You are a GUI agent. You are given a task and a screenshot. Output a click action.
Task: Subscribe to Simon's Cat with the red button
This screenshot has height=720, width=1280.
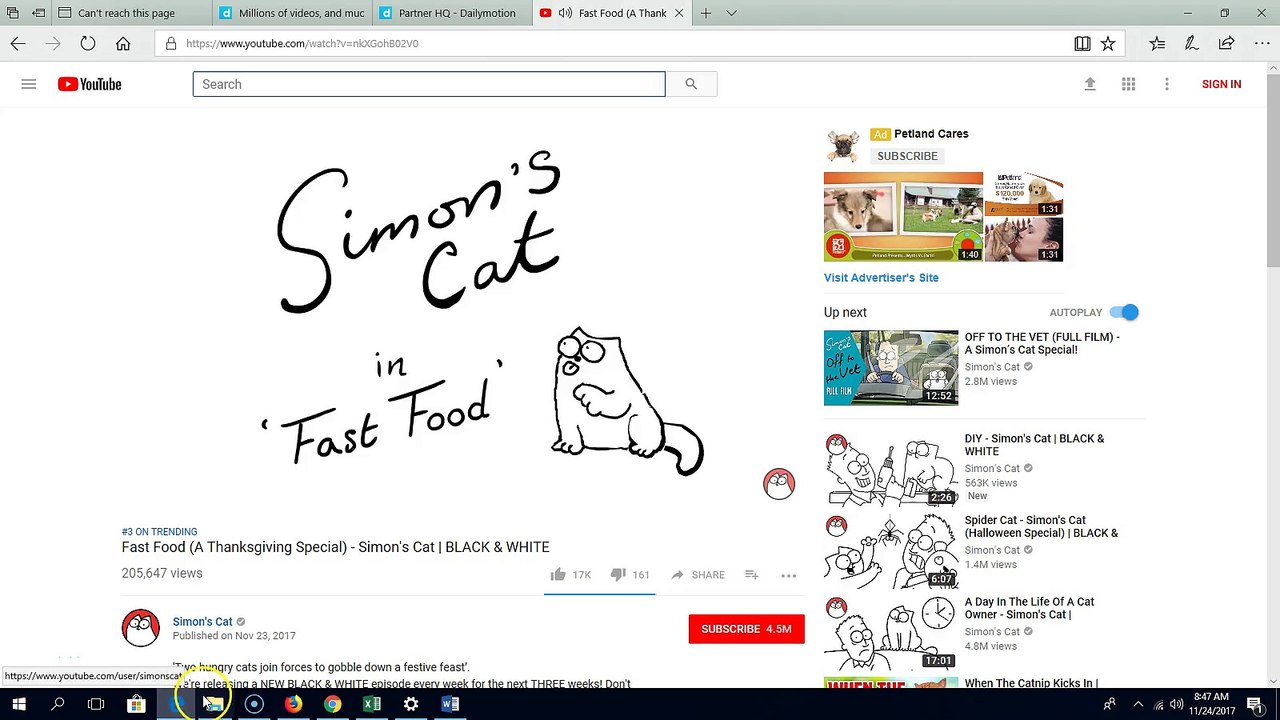click(x=746, y=629)
